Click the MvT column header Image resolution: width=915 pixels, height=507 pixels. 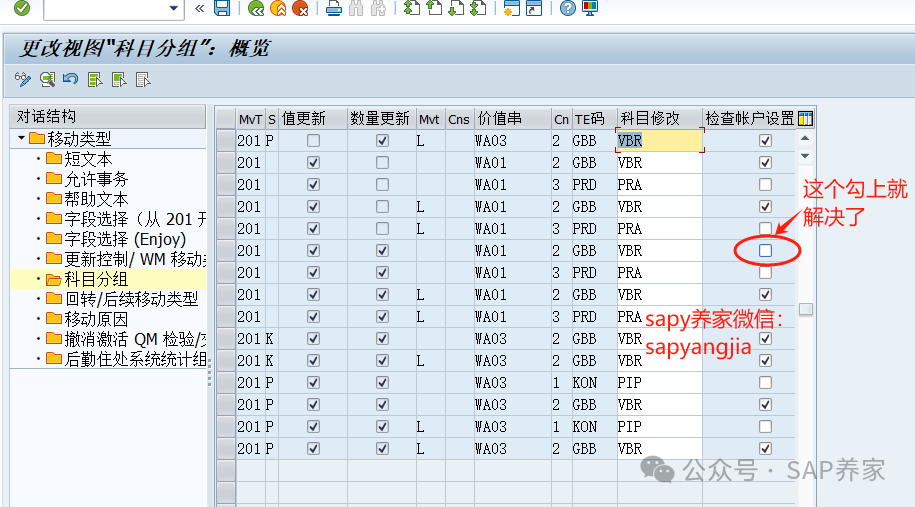250,118
